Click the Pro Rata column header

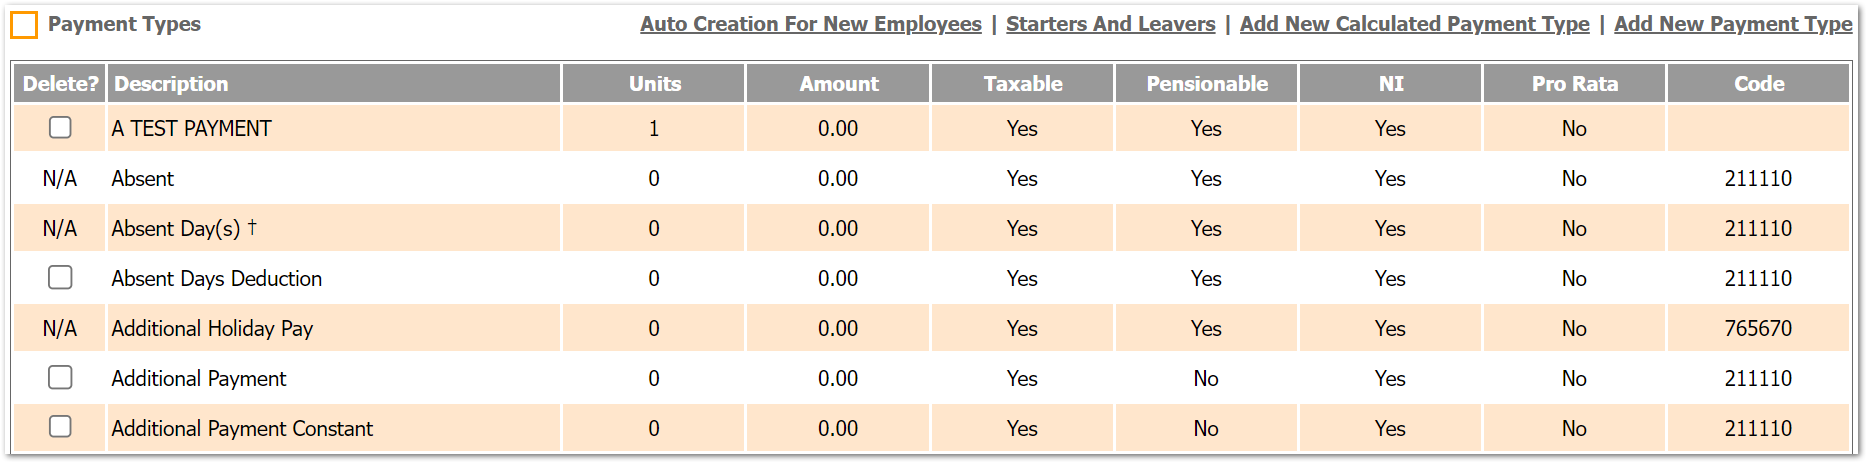1574,84
